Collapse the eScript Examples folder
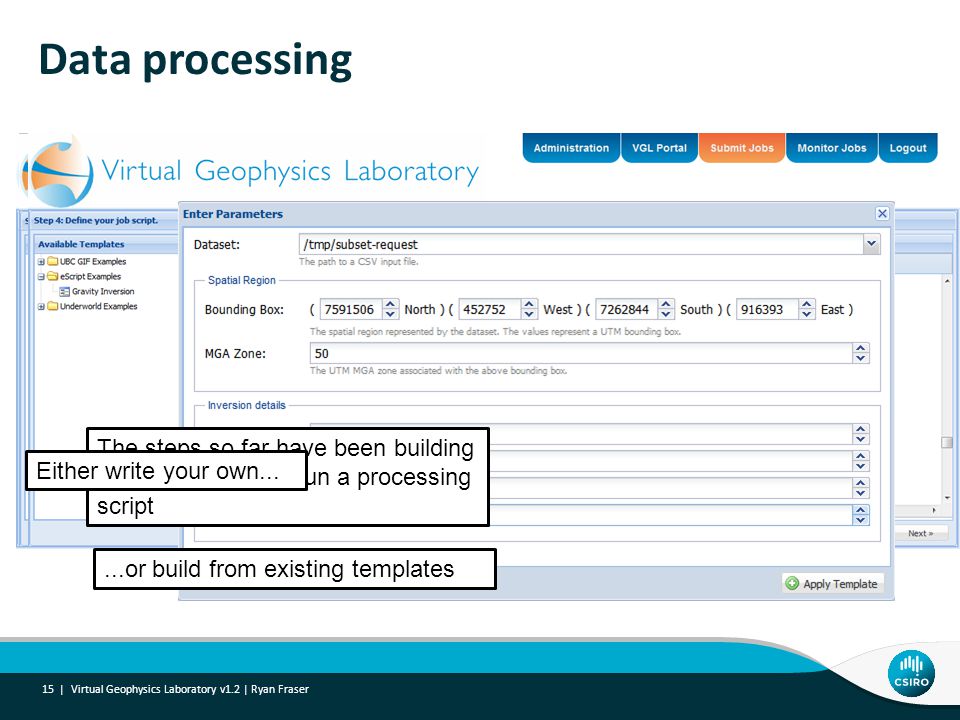The width and height of the screenshot is (960, 720). click(x=41, y=277)
